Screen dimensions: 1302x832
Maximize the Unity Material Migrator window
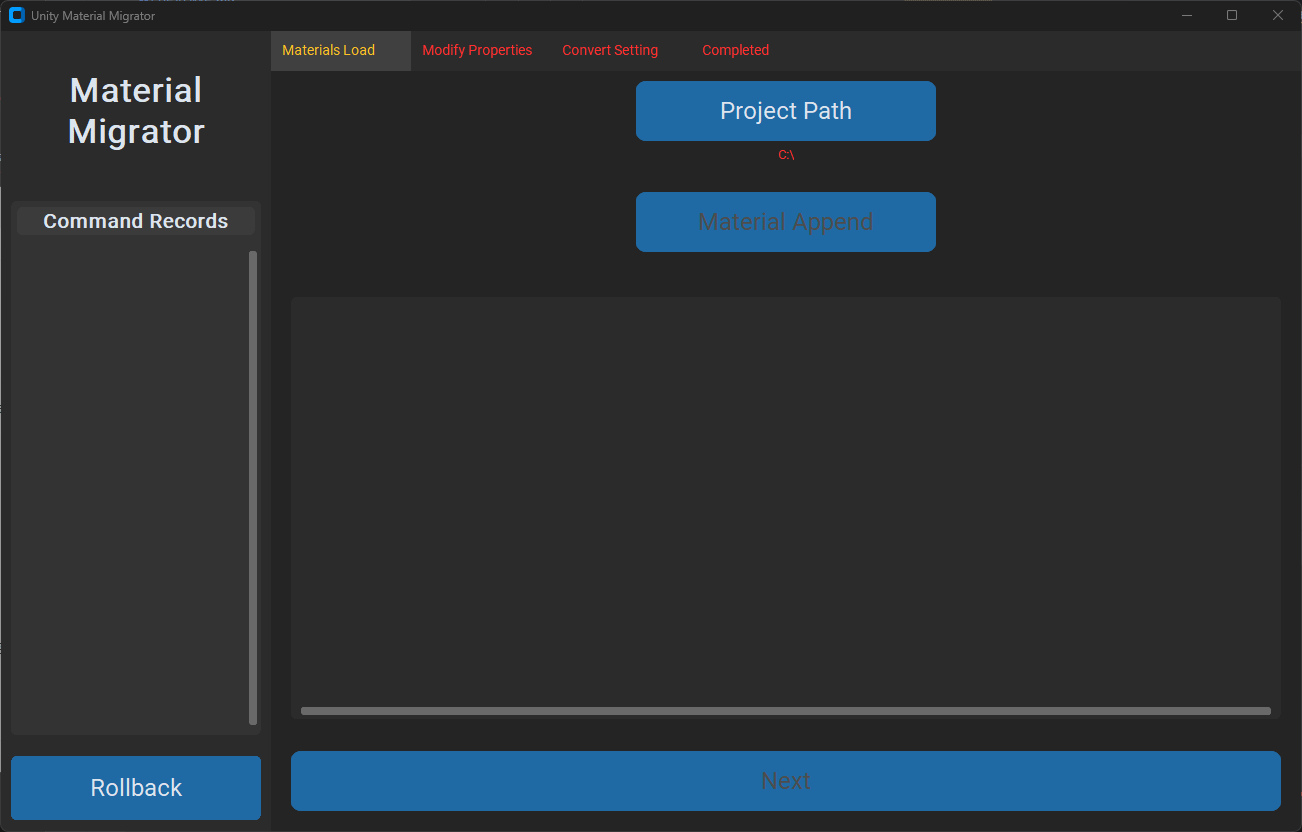coord(1232,15)
